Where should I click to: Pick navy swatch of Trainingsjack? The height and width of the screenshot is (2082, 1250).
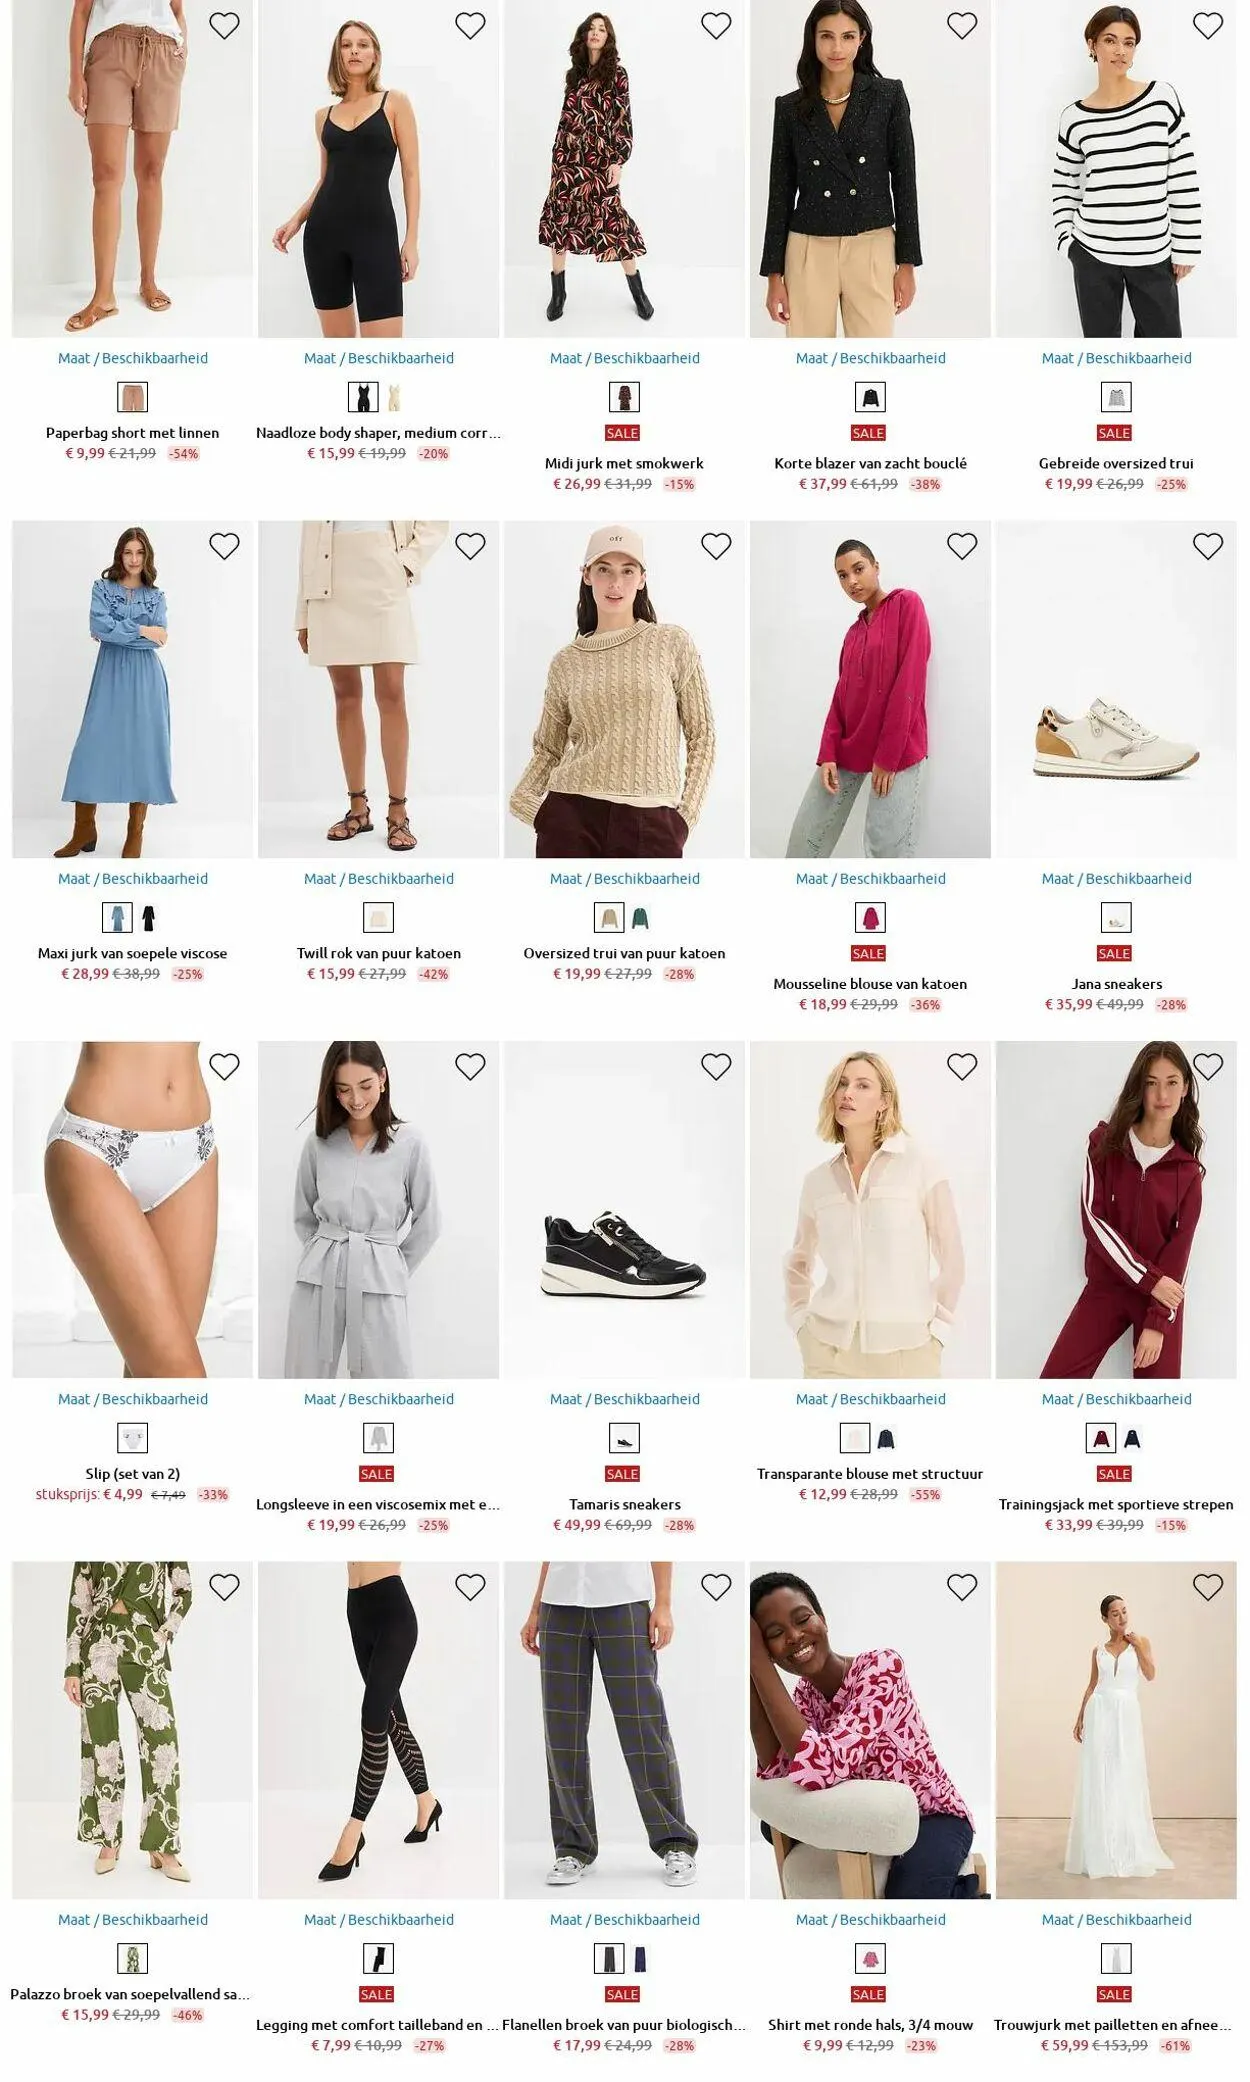[x=1132, y=1439]
